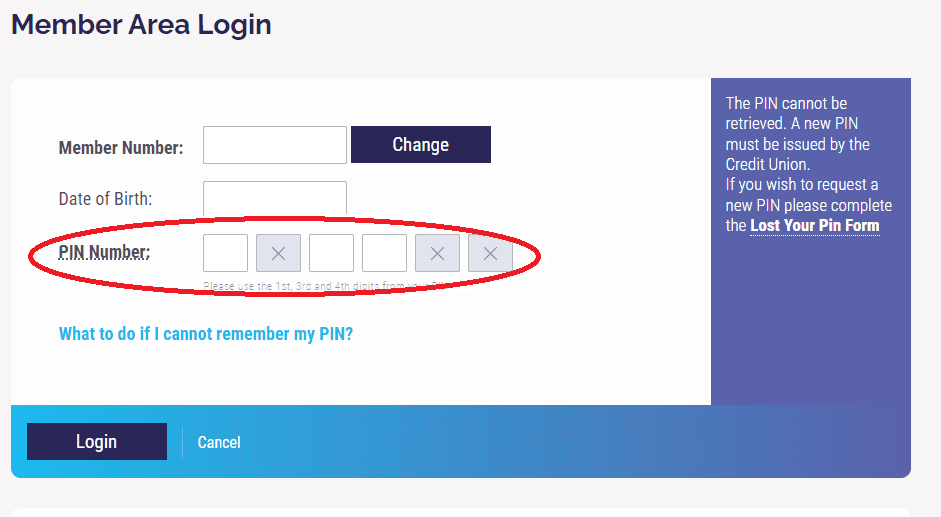Focus the first PIN digit box

tap(226, 253)
